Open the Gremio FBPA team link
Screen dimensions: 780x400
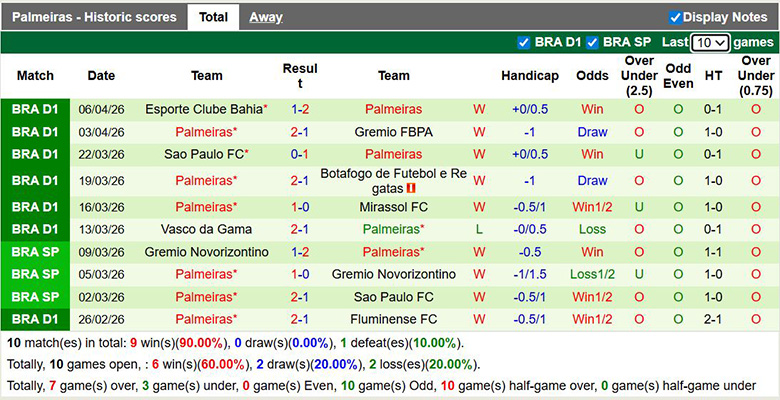(x=393, y=132)
